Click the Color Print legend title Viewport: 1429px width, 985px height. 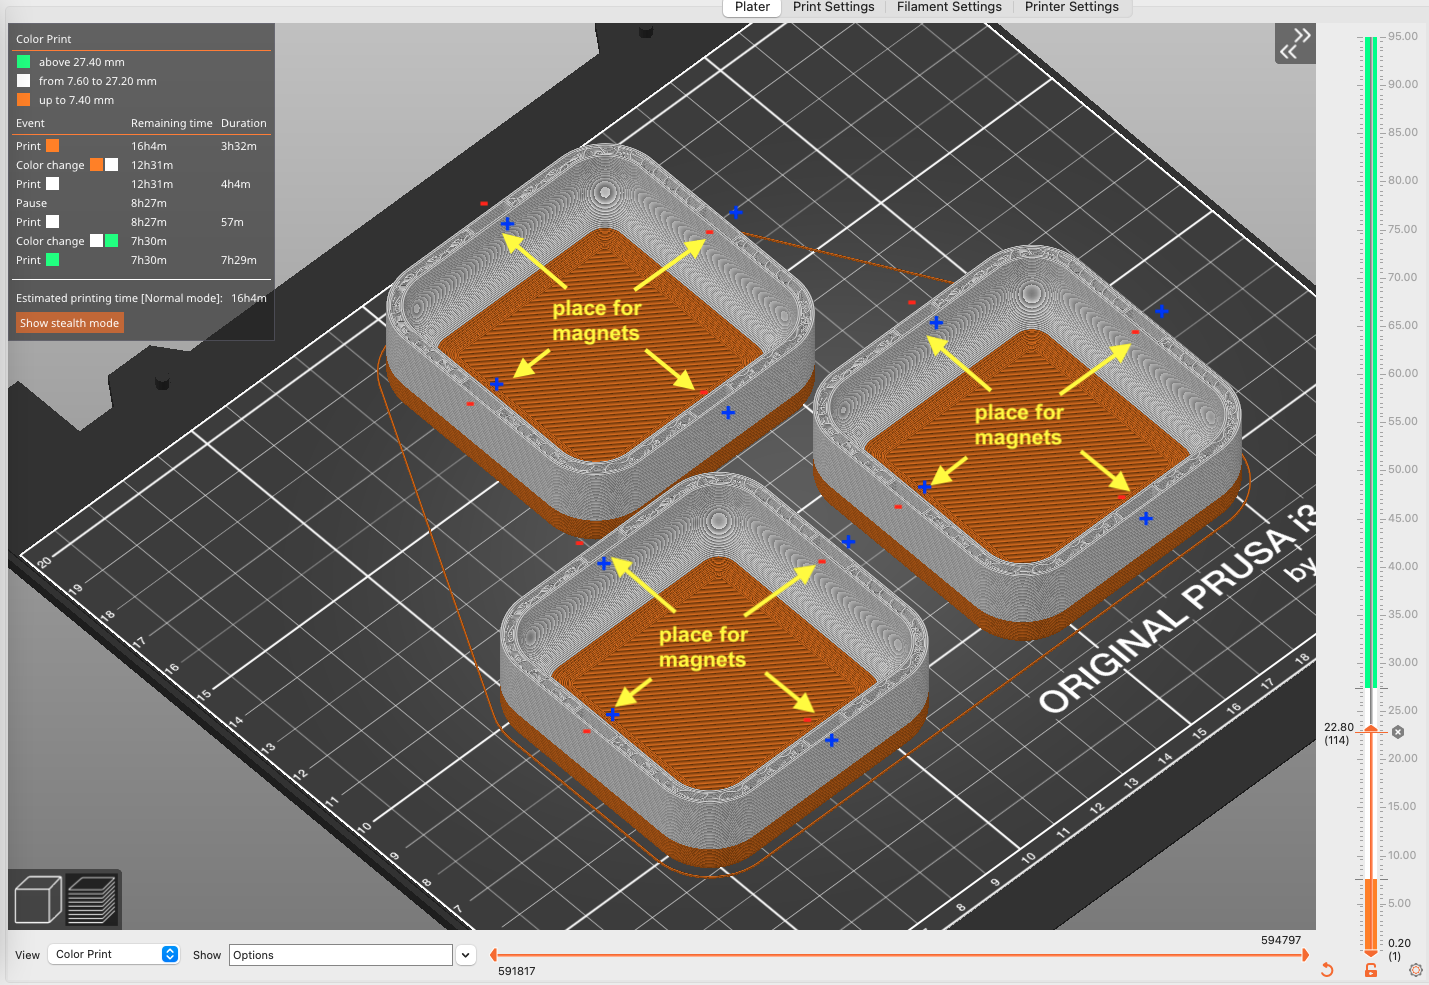(x=44, y=39)
